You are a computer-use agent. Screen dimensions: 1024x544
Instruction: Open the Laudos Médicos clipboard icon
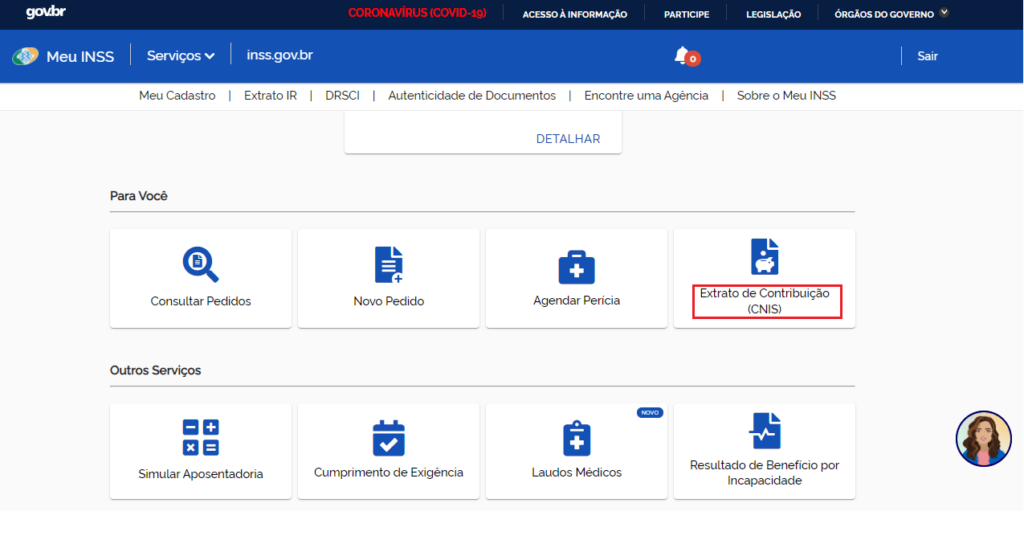click(x=576, y=438)
